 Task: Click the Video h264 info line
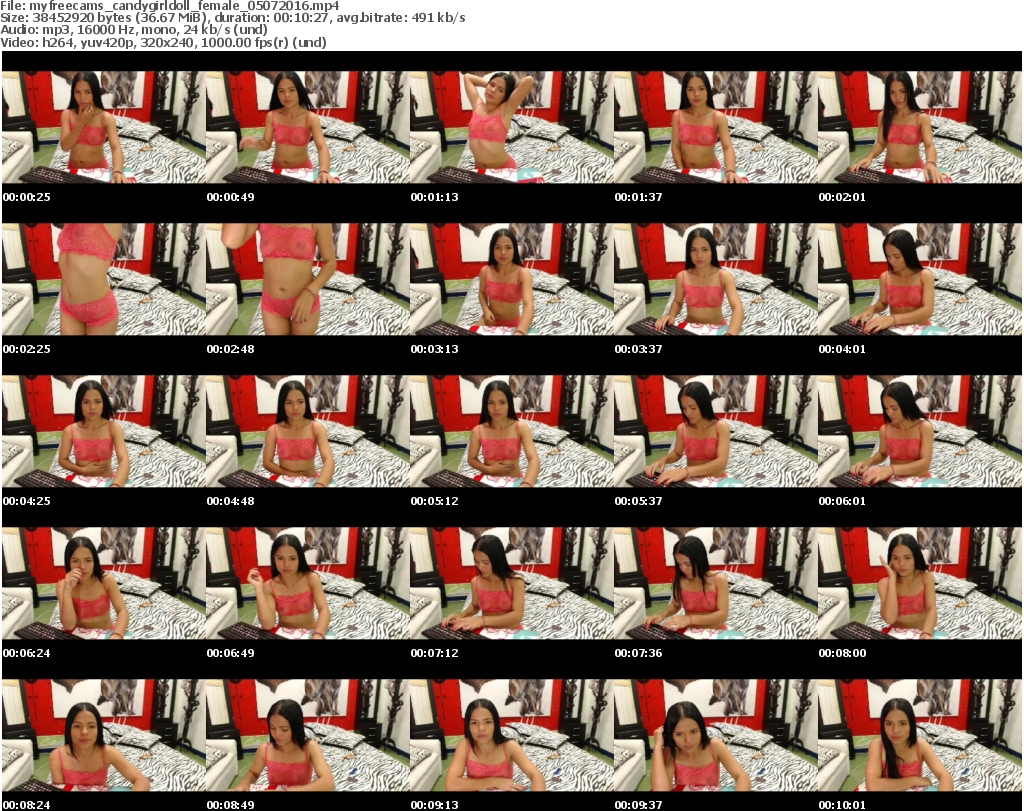pyautogui.click(x=163, y=42)
